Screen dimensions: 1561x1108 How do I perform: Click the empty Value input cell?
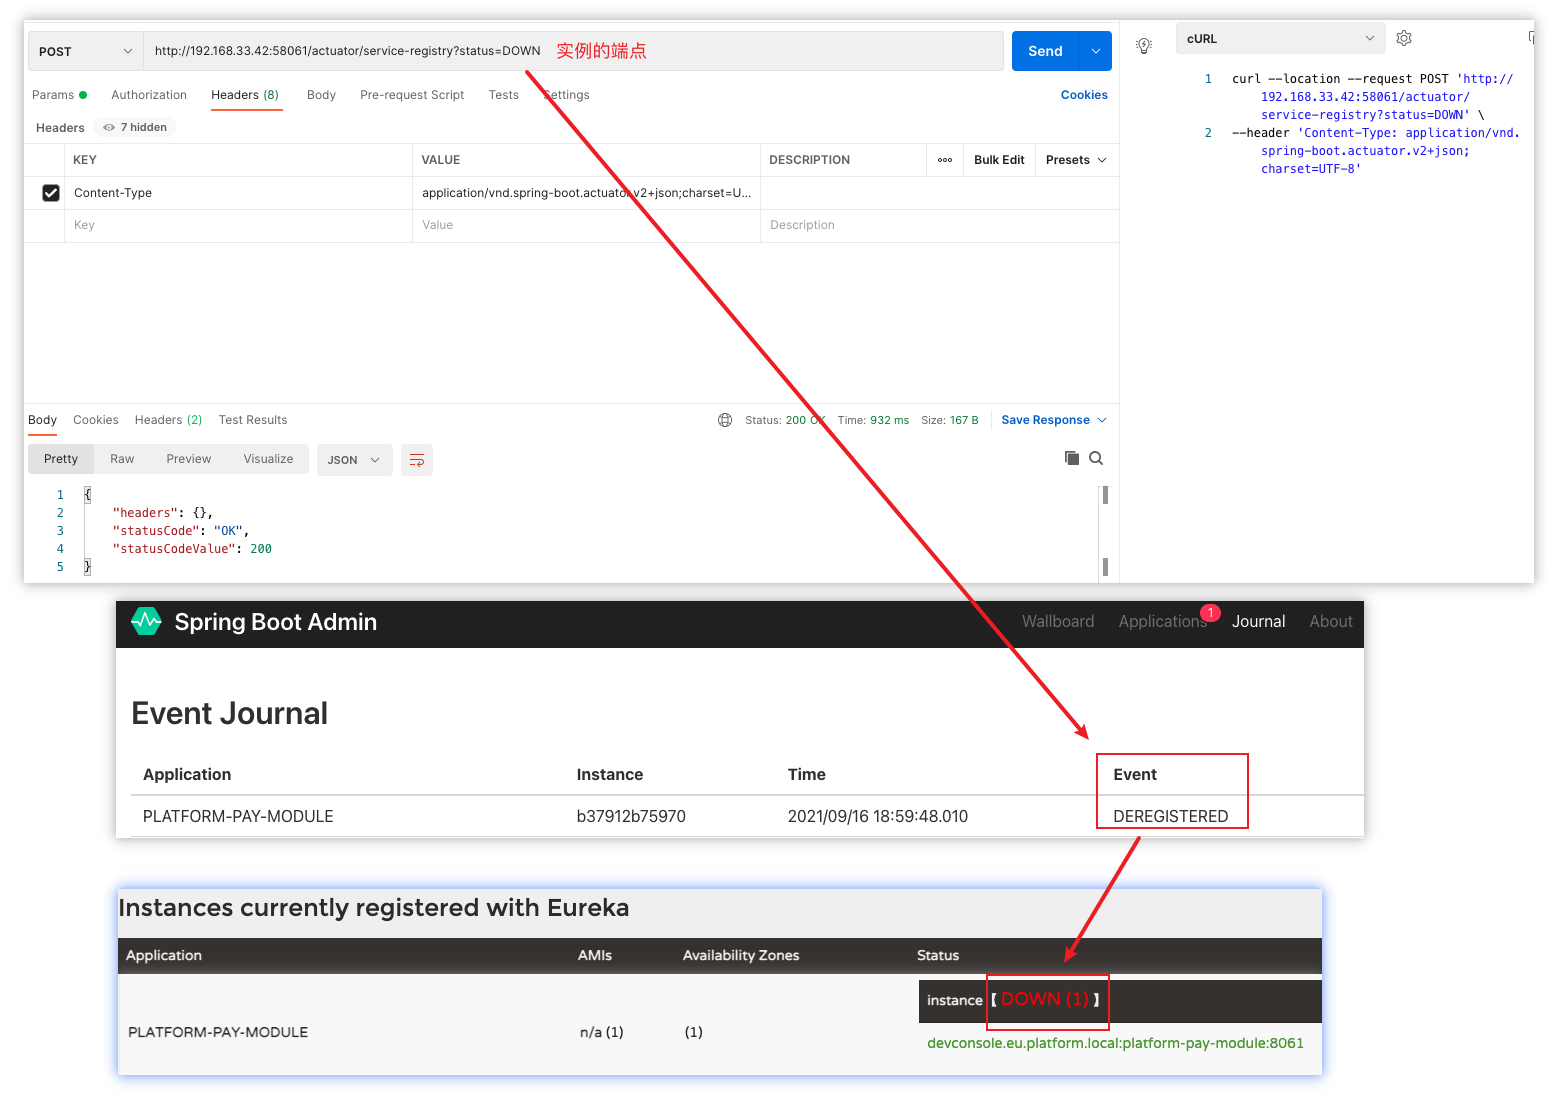586,225
